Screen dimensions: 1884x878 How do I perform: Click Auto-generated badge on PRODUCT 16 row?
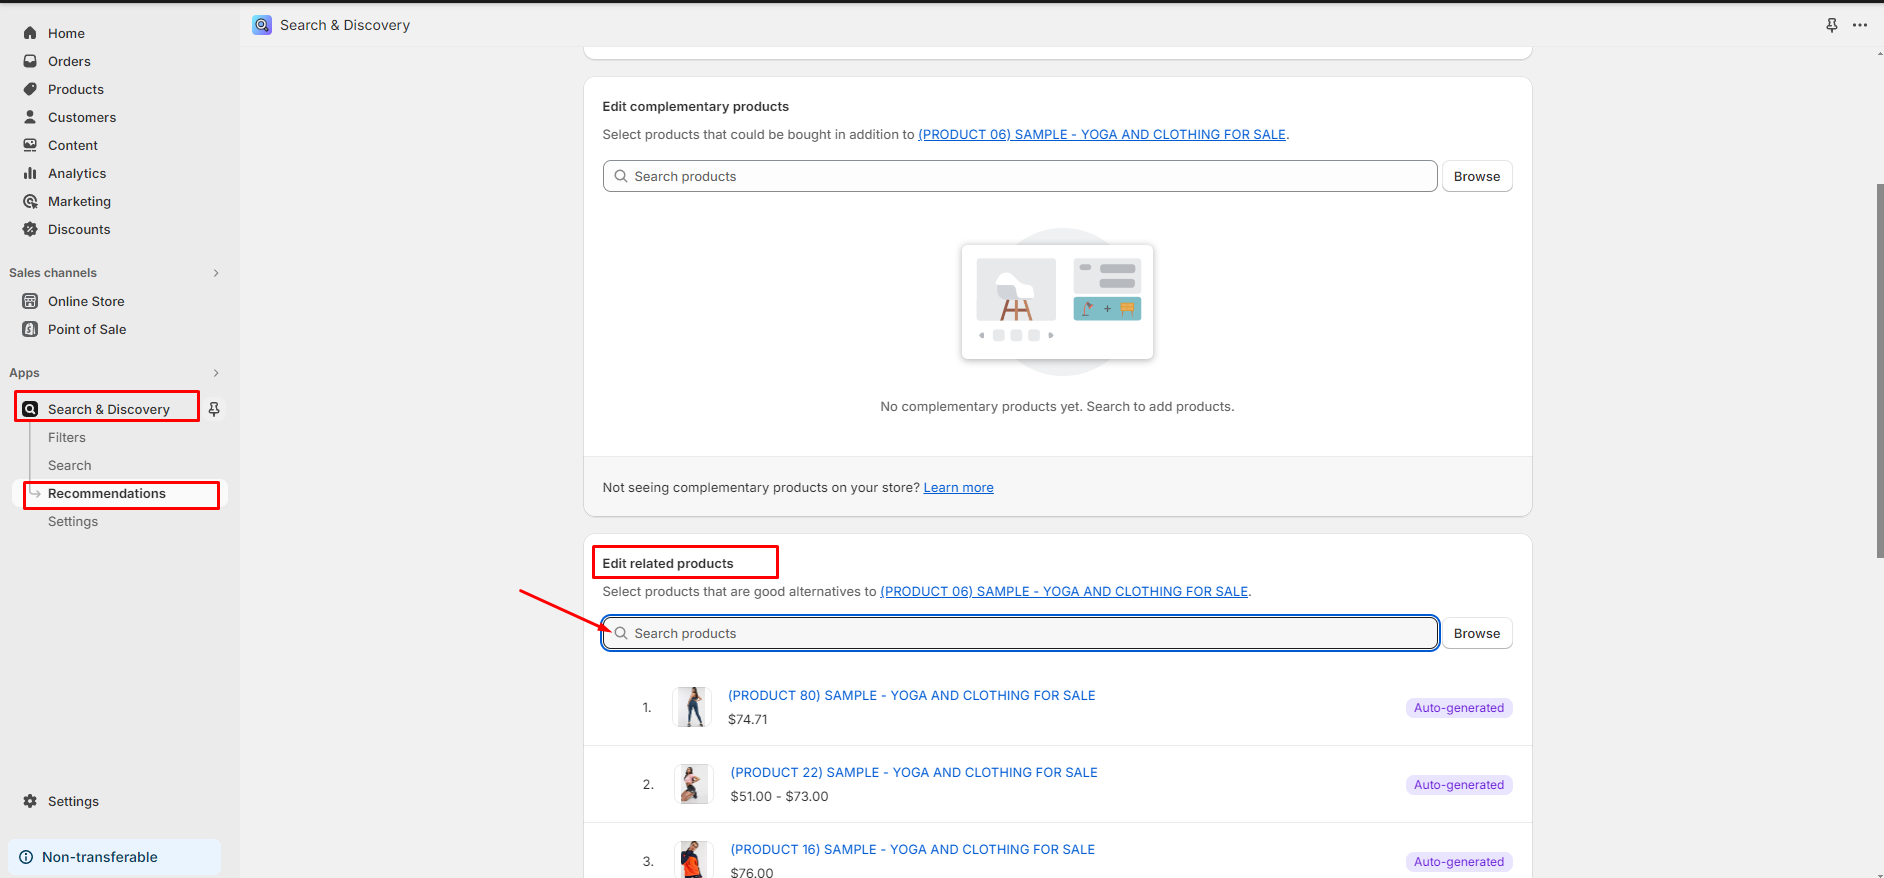[1459, 862]
